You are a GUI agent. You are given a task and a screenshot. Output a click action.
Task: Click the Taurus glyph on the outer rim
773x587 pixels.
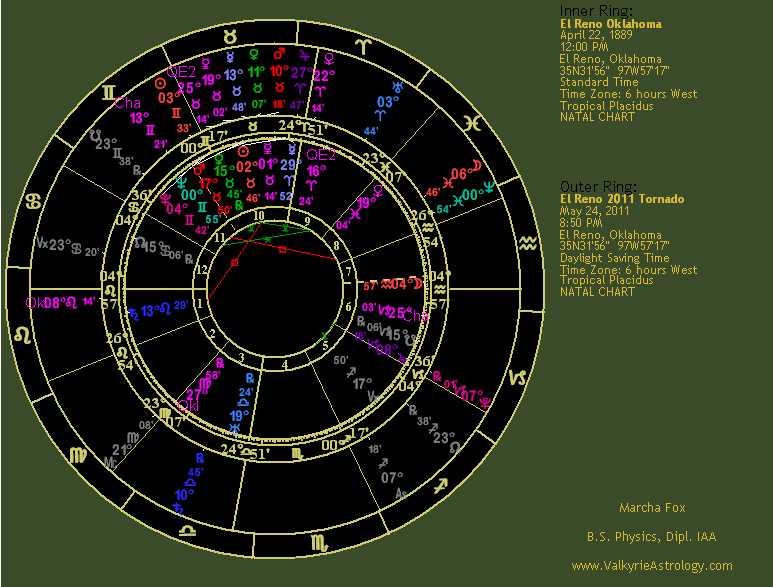click(231, 35)
